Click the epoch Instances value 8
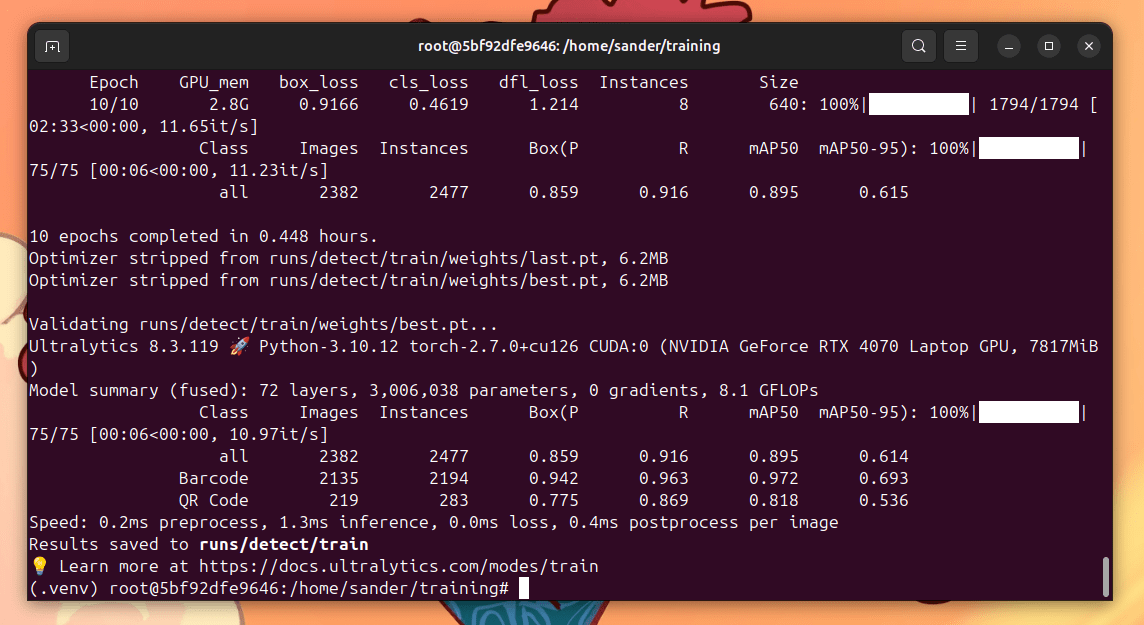 (x=684, y=104)
